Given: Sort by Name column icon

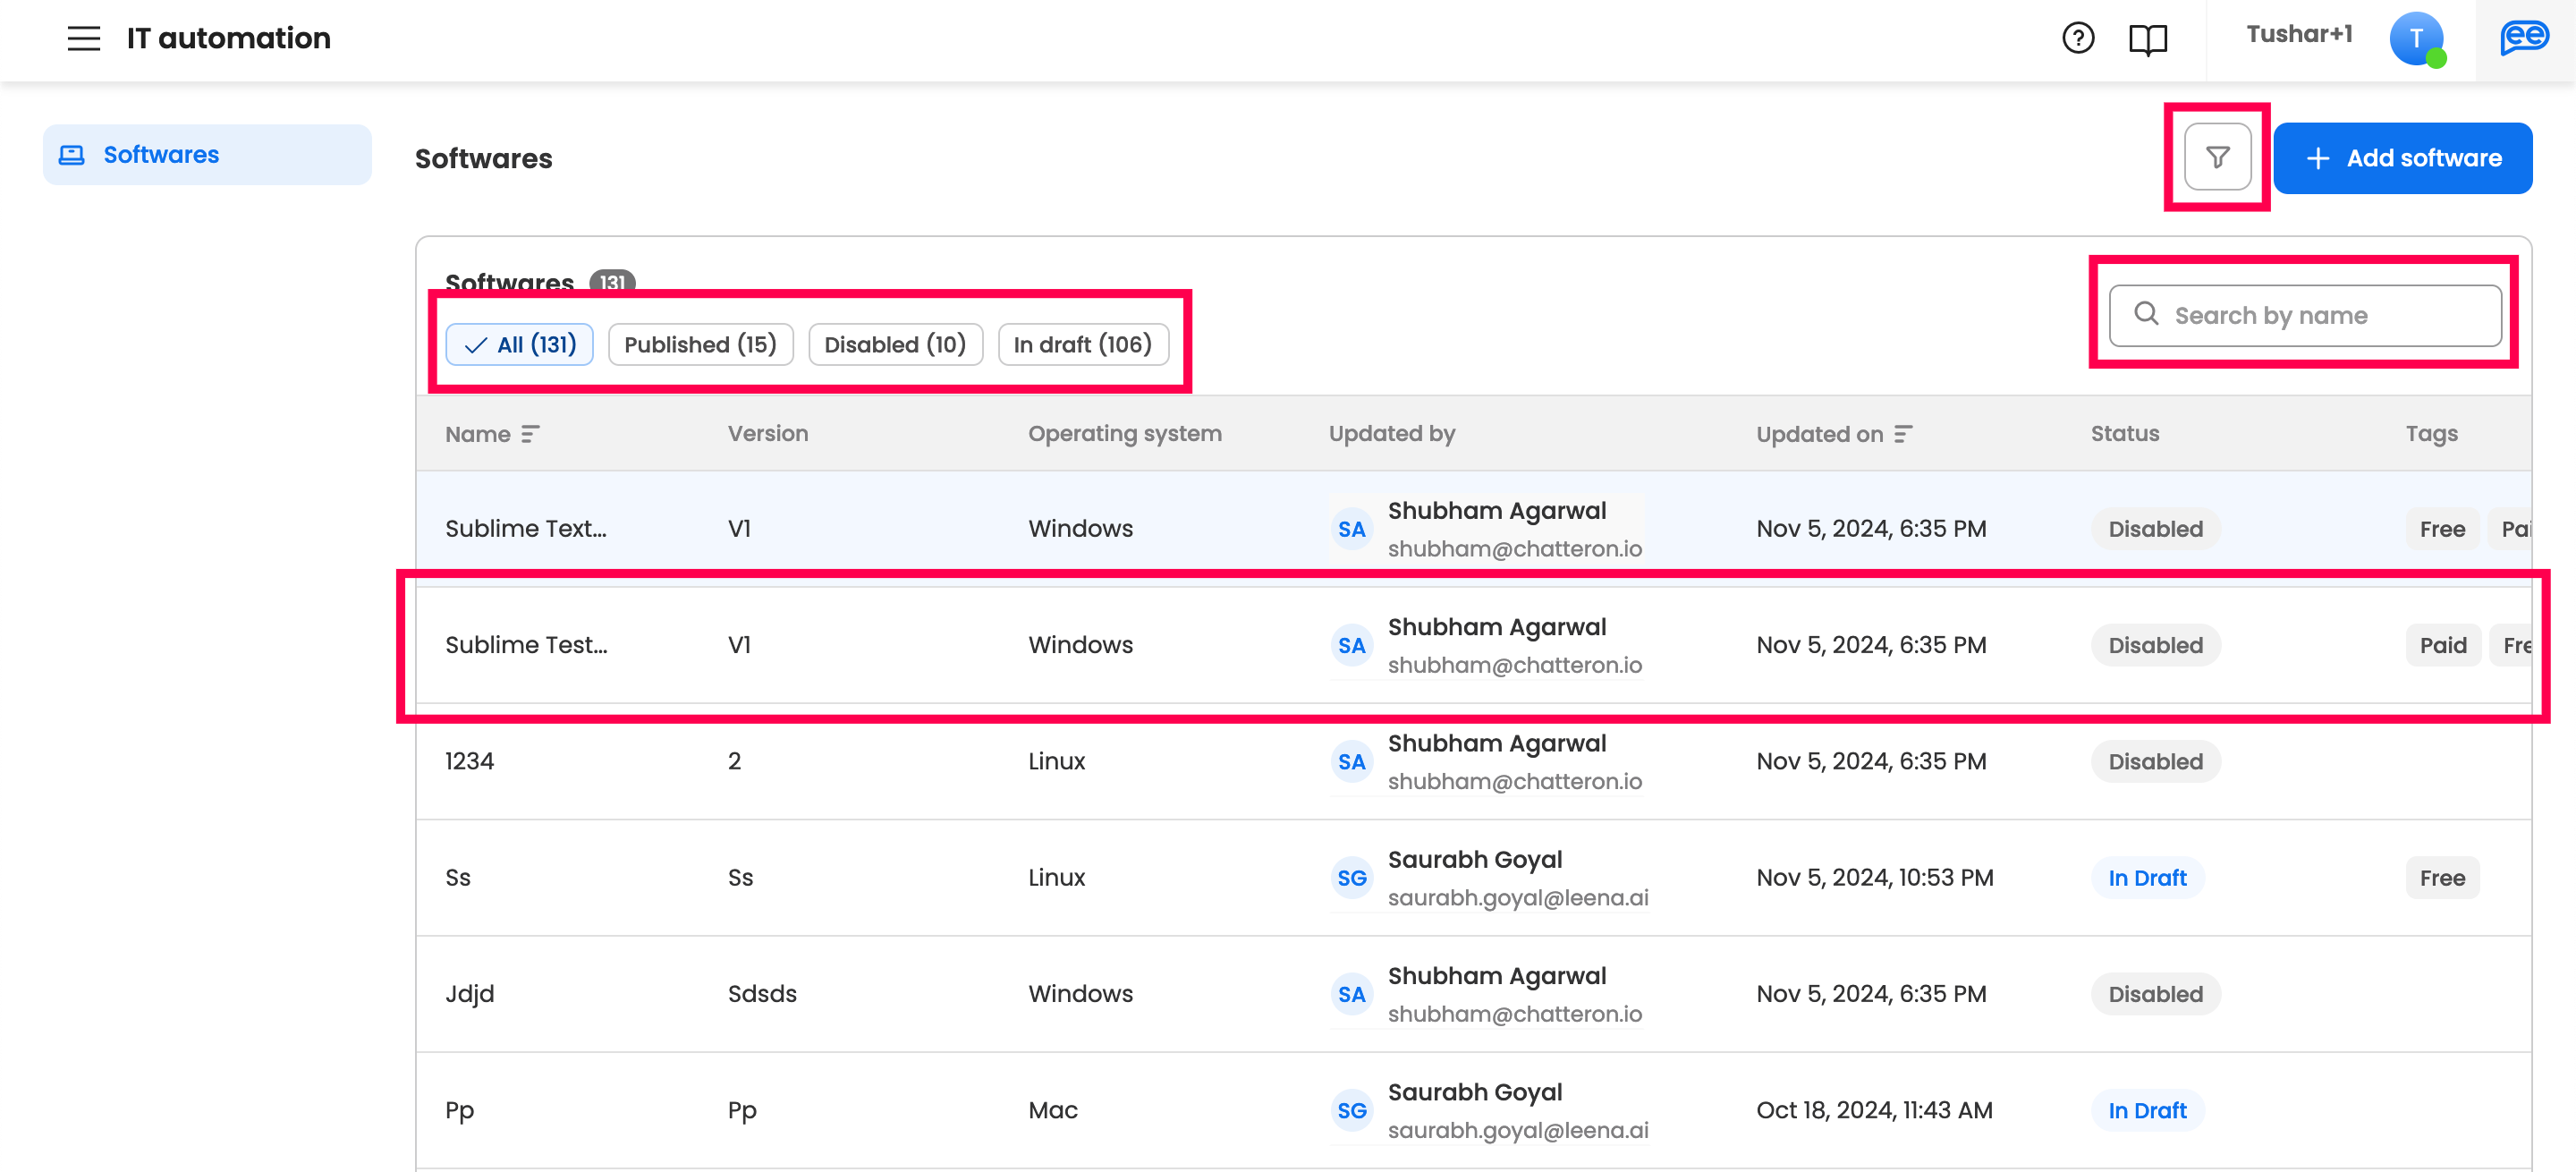Looking at the screenshot, I should 530,434.
